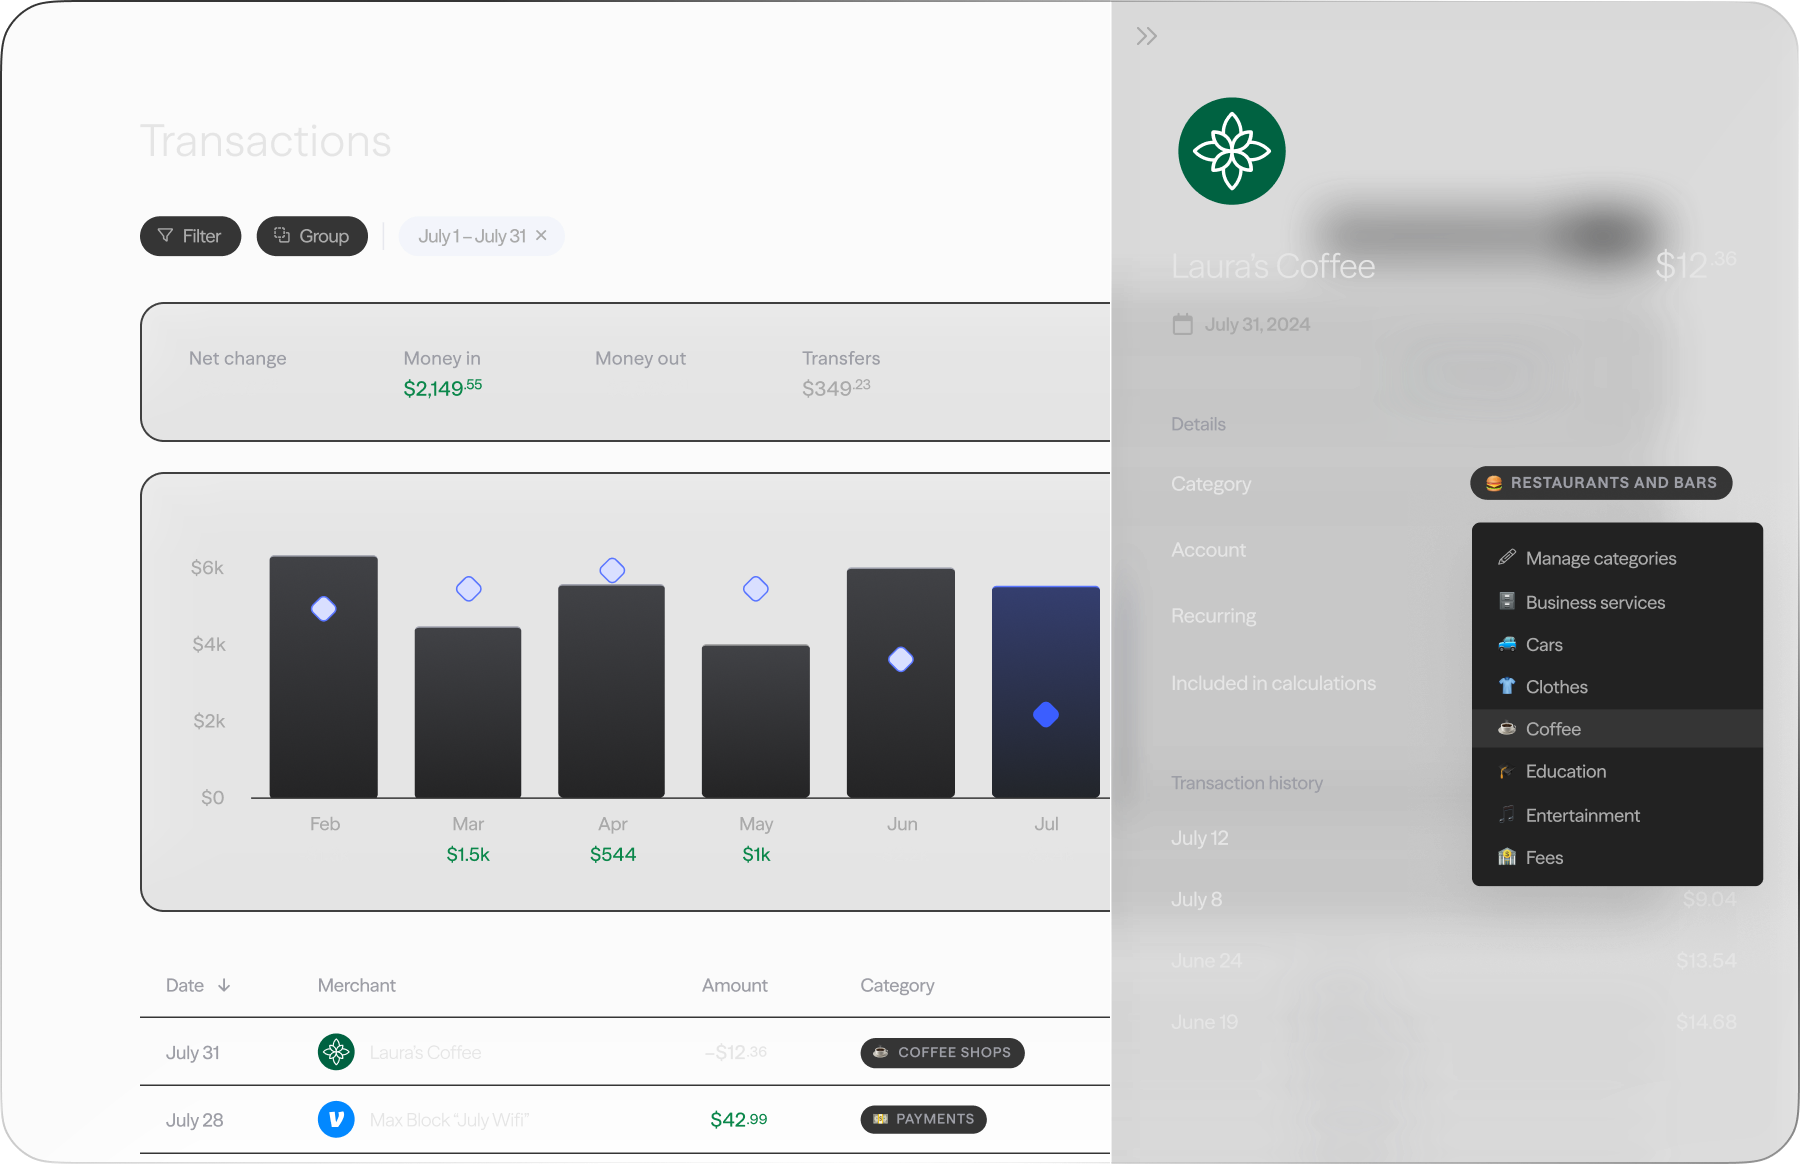Select Manage categories from the list
The image size is (1800, 1164).
1600,558
